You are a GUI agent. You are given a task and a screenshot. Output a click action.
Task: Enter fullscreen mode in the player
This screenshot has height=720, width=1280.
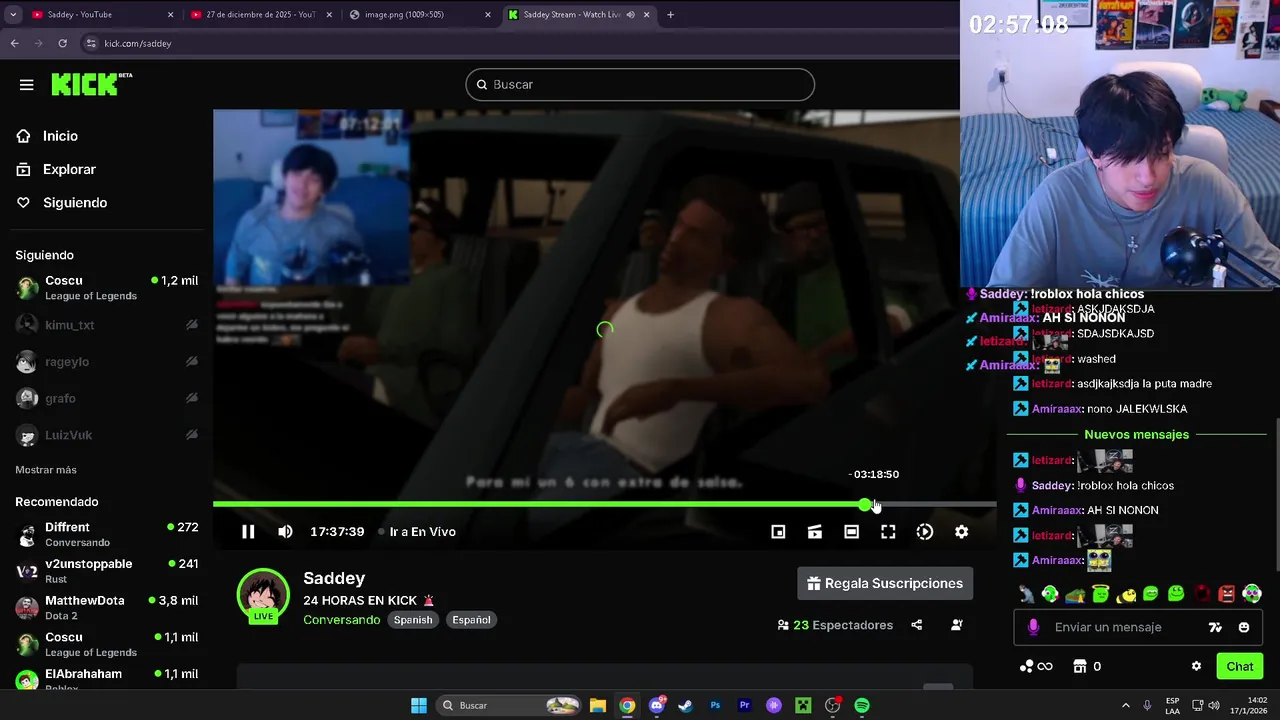tap(888, 532)
